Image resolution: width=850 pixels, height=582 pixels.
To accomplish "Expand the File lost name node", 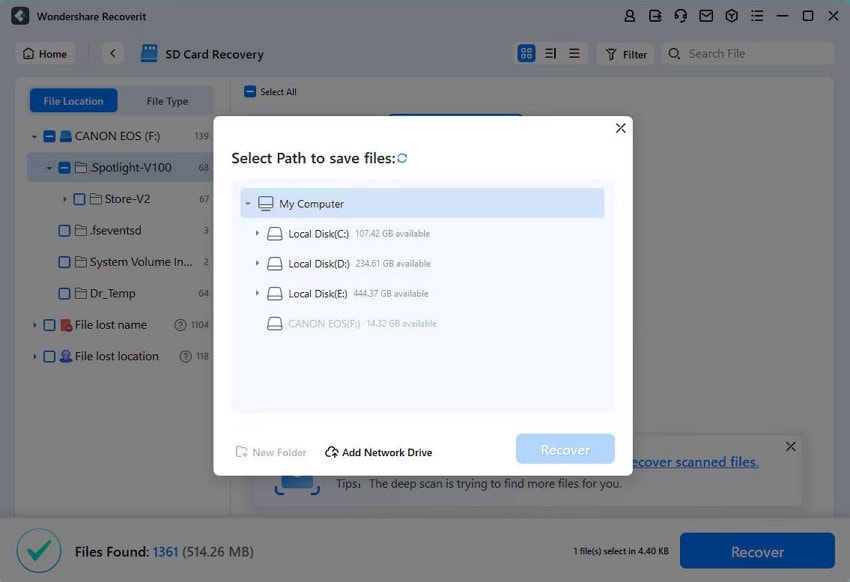I will [34, 325].
